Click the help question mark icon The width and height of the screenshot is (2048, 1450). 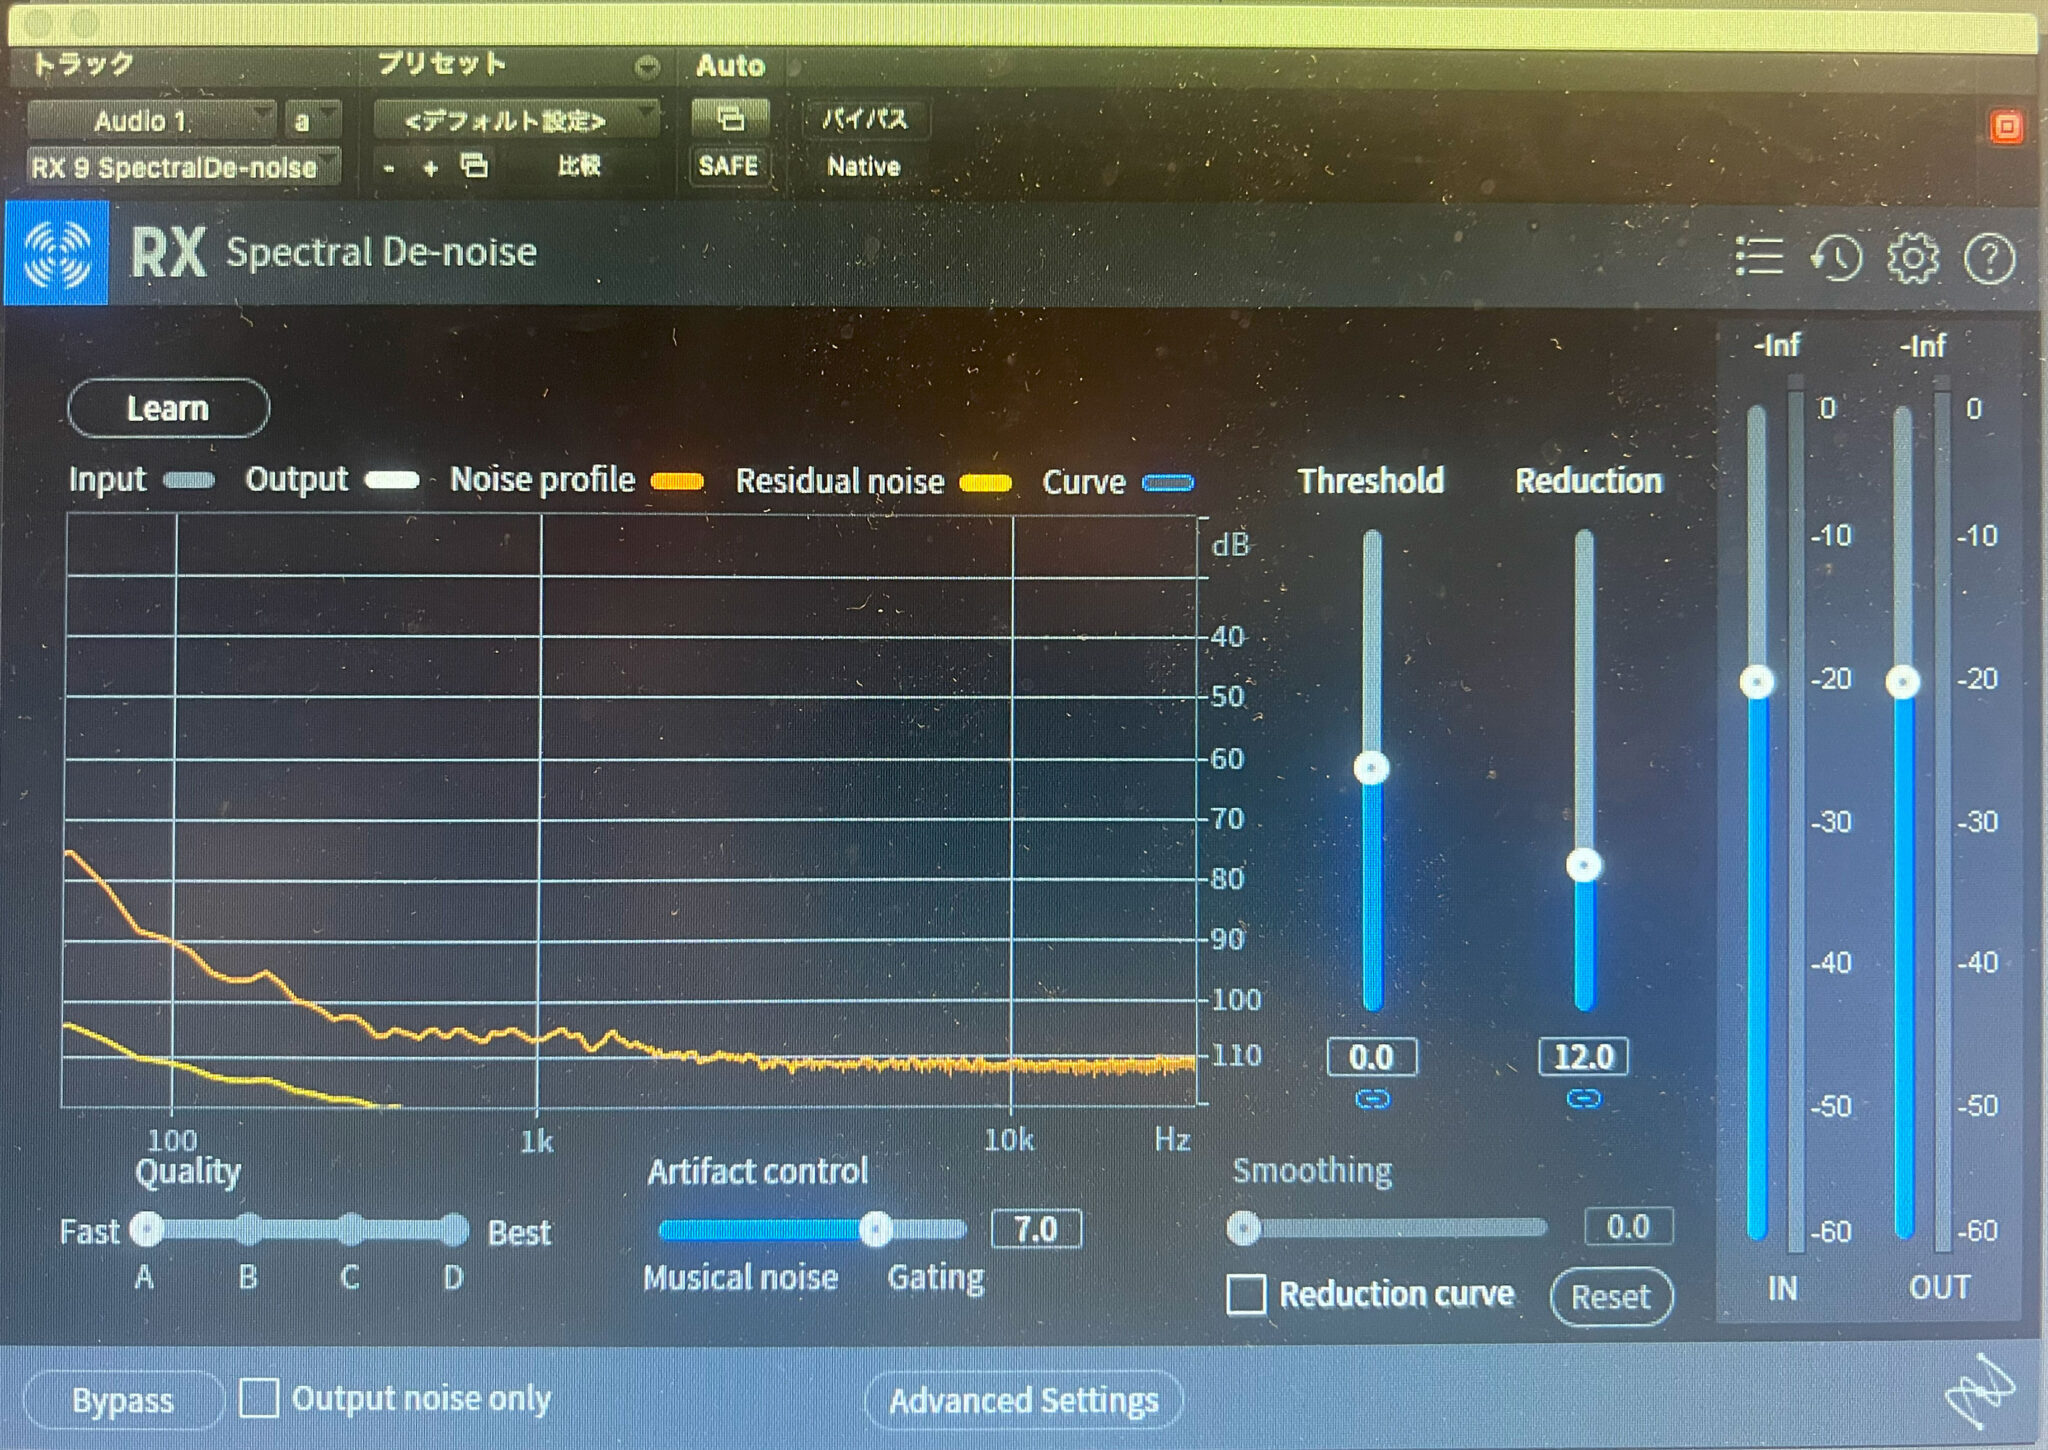pyautogui.click(x=1989, y=259)
